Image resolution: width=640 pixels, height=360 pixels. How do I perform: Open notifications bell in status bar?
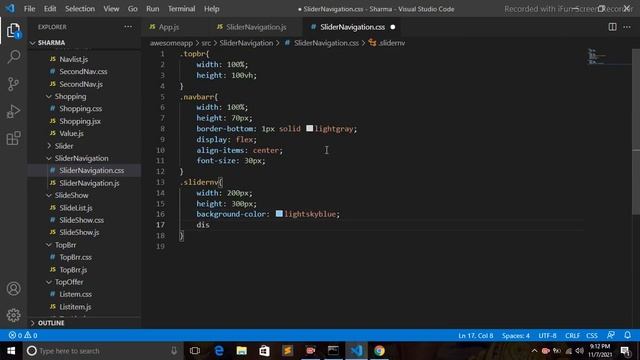pos(627,335)
